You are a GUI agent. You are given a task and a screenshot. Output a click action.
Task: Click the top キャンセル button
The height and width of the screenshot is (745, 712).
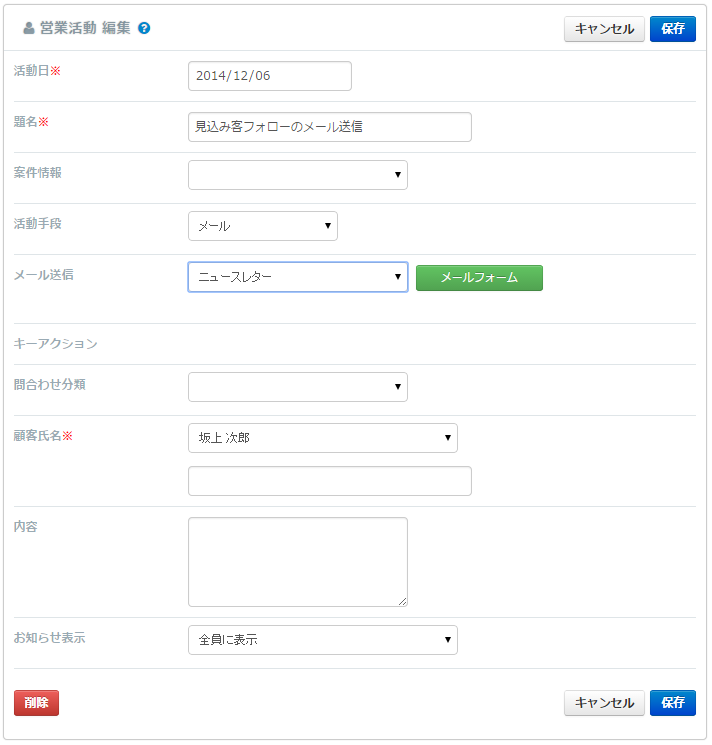click(604, 29)
